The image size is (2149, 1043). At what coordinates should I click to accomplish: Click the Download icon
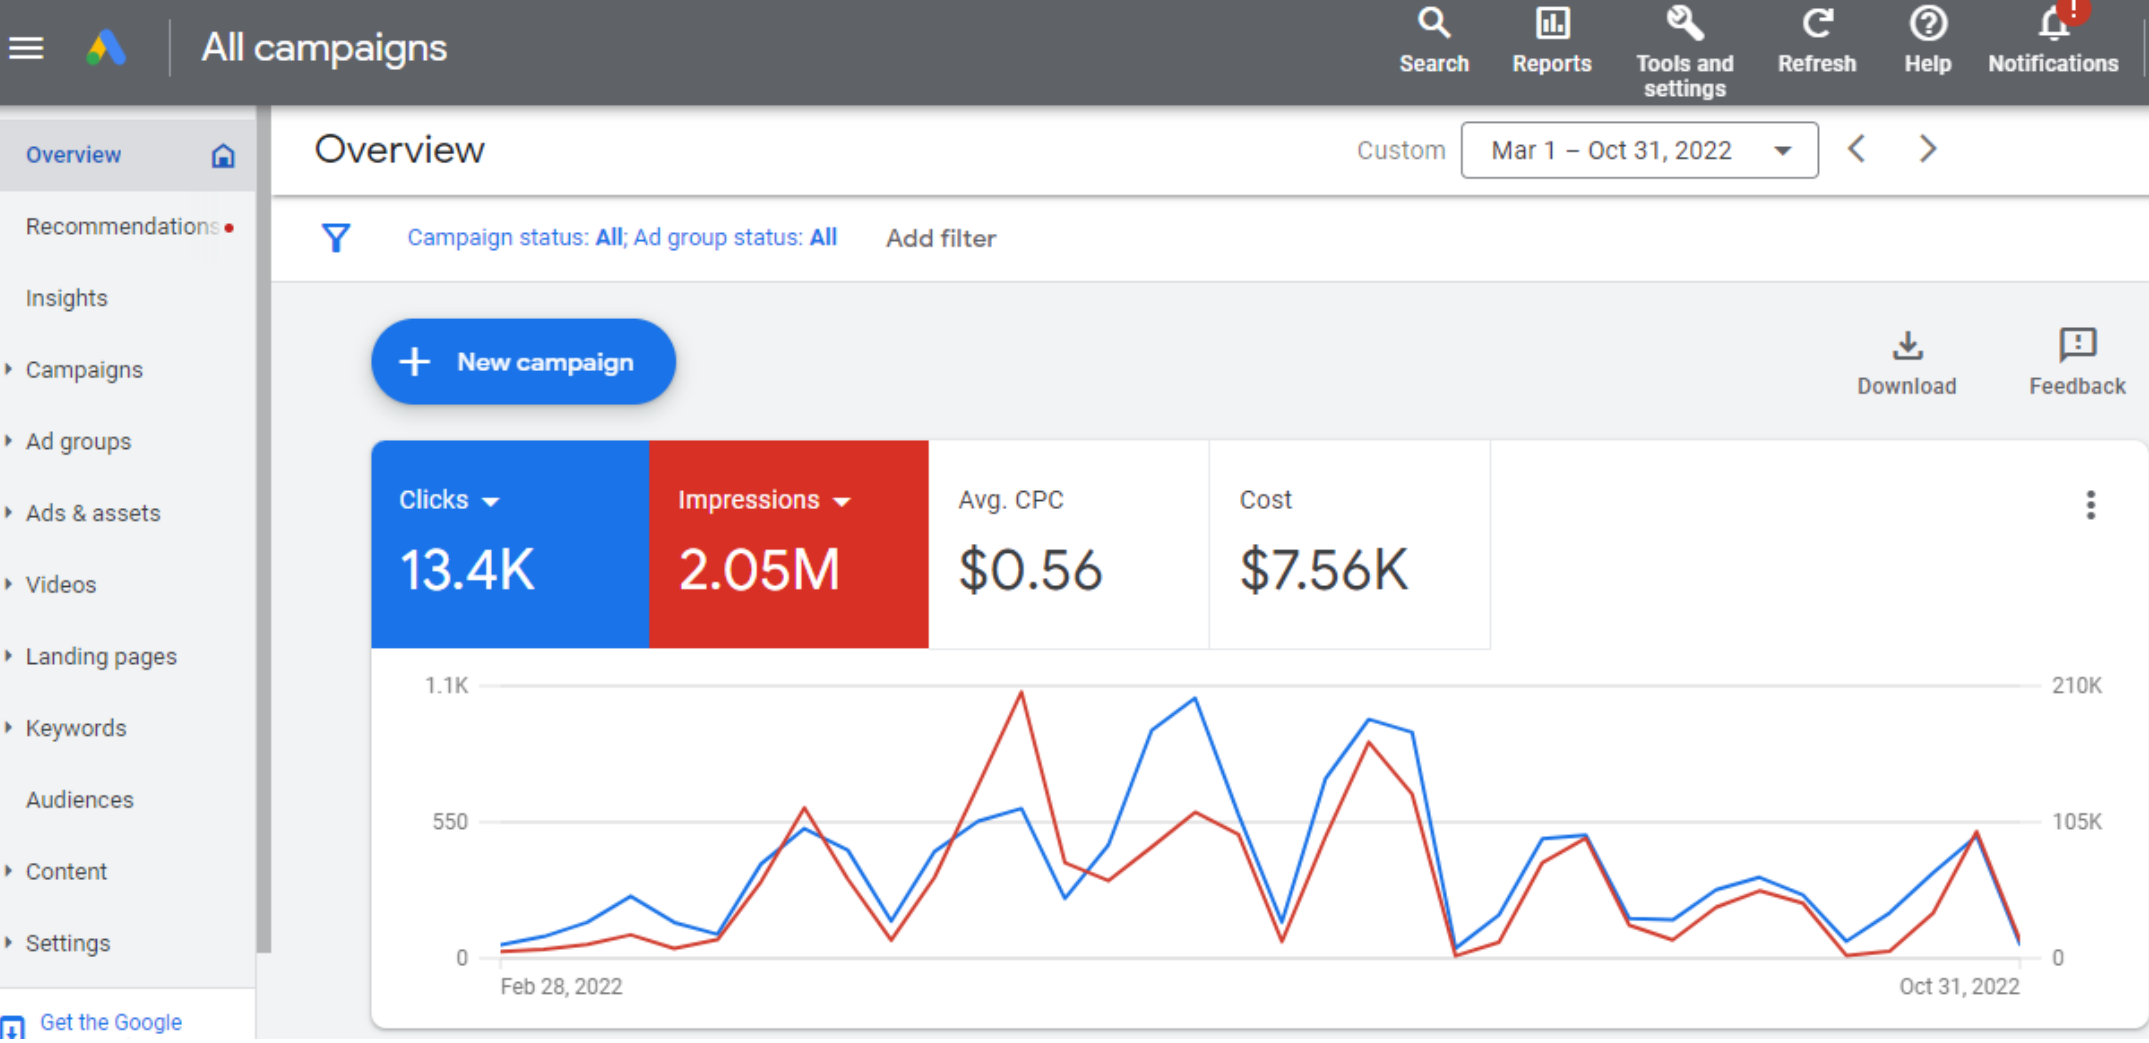1906,346
